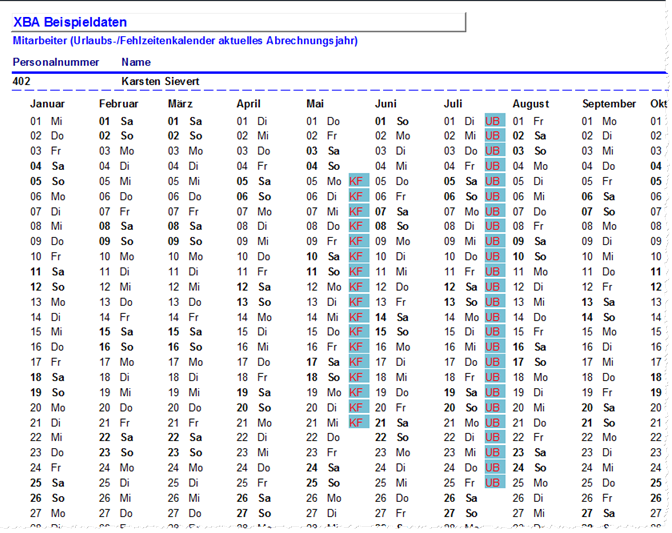Select Januar 20 Mo entry
This screenshot has height=533, width=672.
coord(47,408)
